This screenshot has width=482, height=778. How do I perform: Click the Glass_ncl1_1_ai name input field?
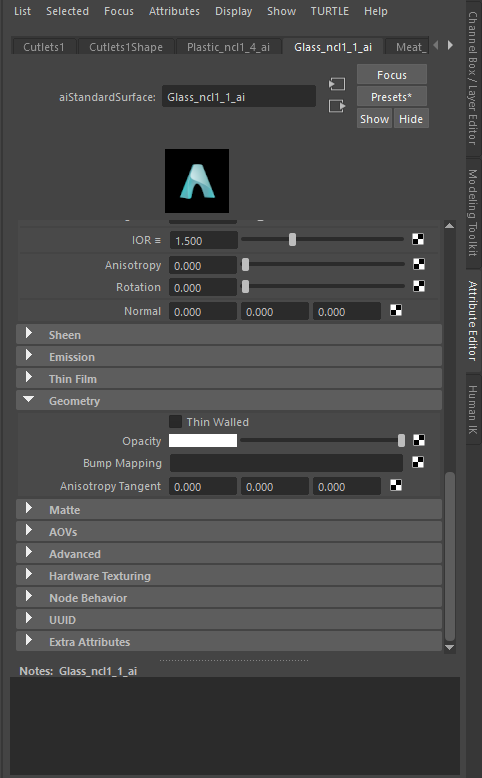pos(239,97)
